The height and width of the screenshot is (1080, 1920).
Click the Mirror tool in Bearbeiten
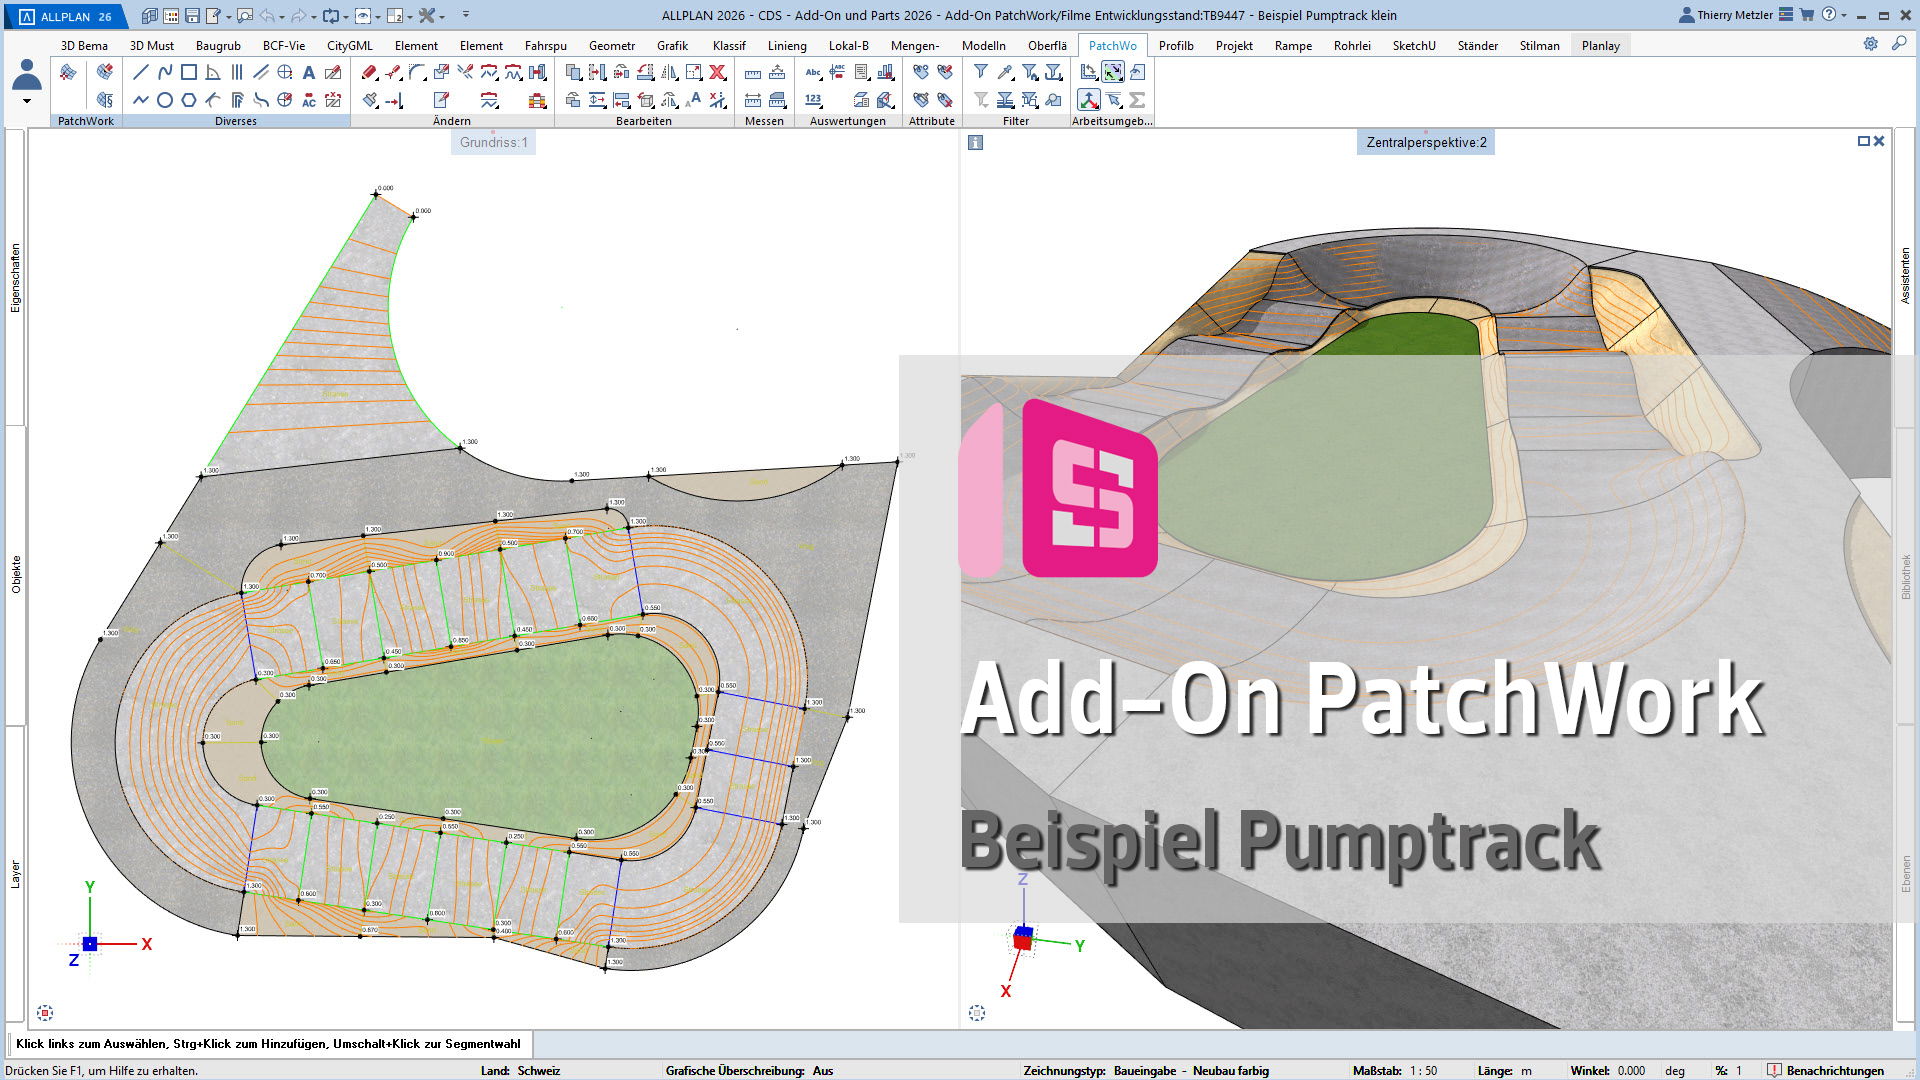tap(669, 72)
